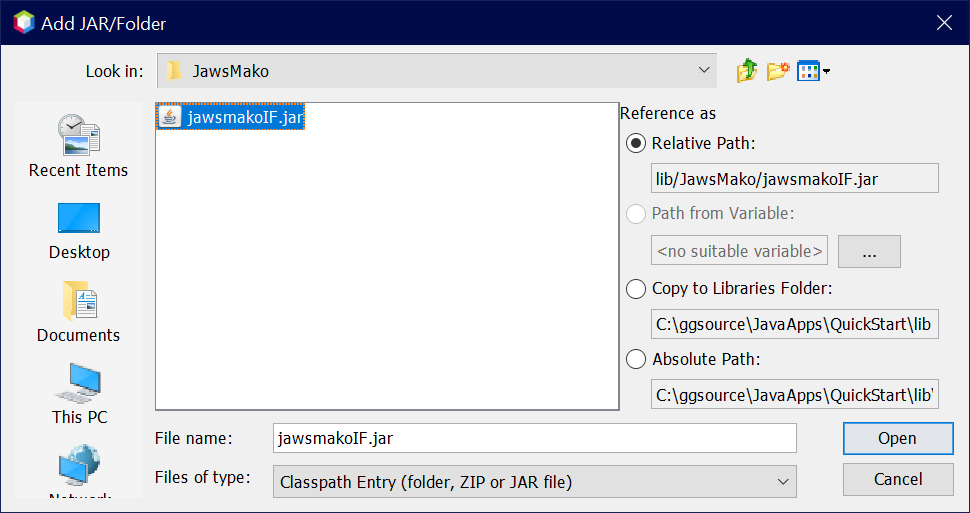The width and height of the screenshot is (970, 513).
Task: Choose Copy to Libraries Folder option
Action: click(636, 289)
